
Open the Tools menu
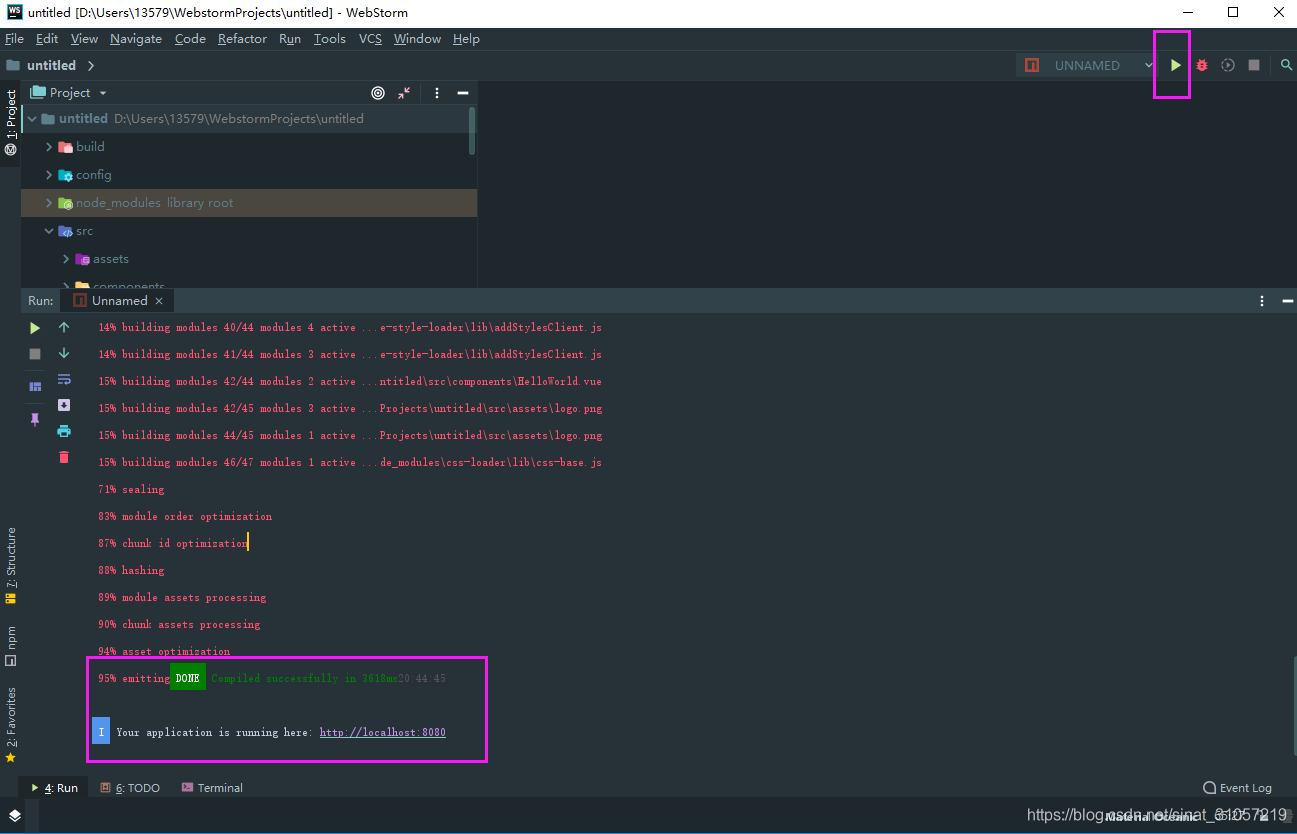(330, 39)
